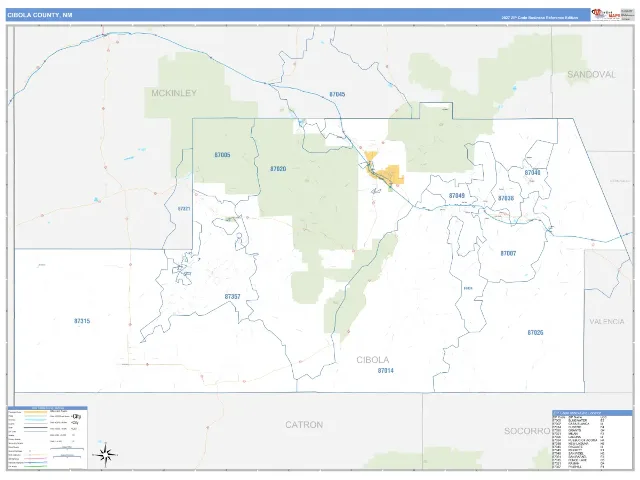The image size is (640, 480).
Task: Click the SANDOVAL county label
Action: click(x=591, y=74)
